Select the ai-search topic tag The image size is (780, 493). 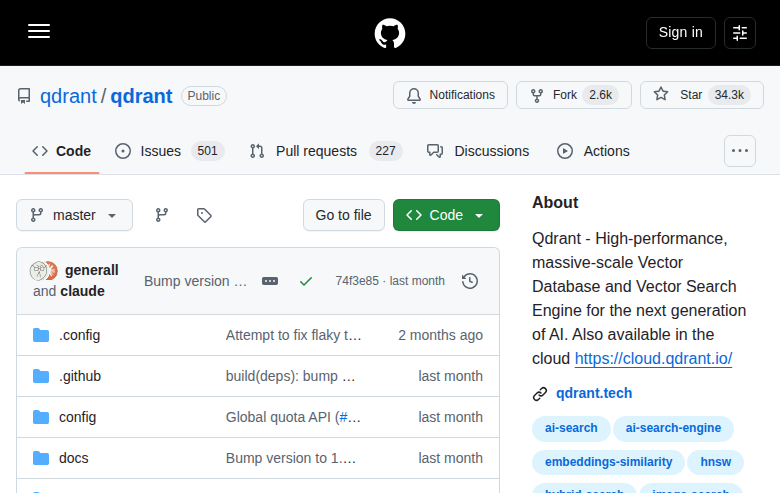click(x=571, y=428)
